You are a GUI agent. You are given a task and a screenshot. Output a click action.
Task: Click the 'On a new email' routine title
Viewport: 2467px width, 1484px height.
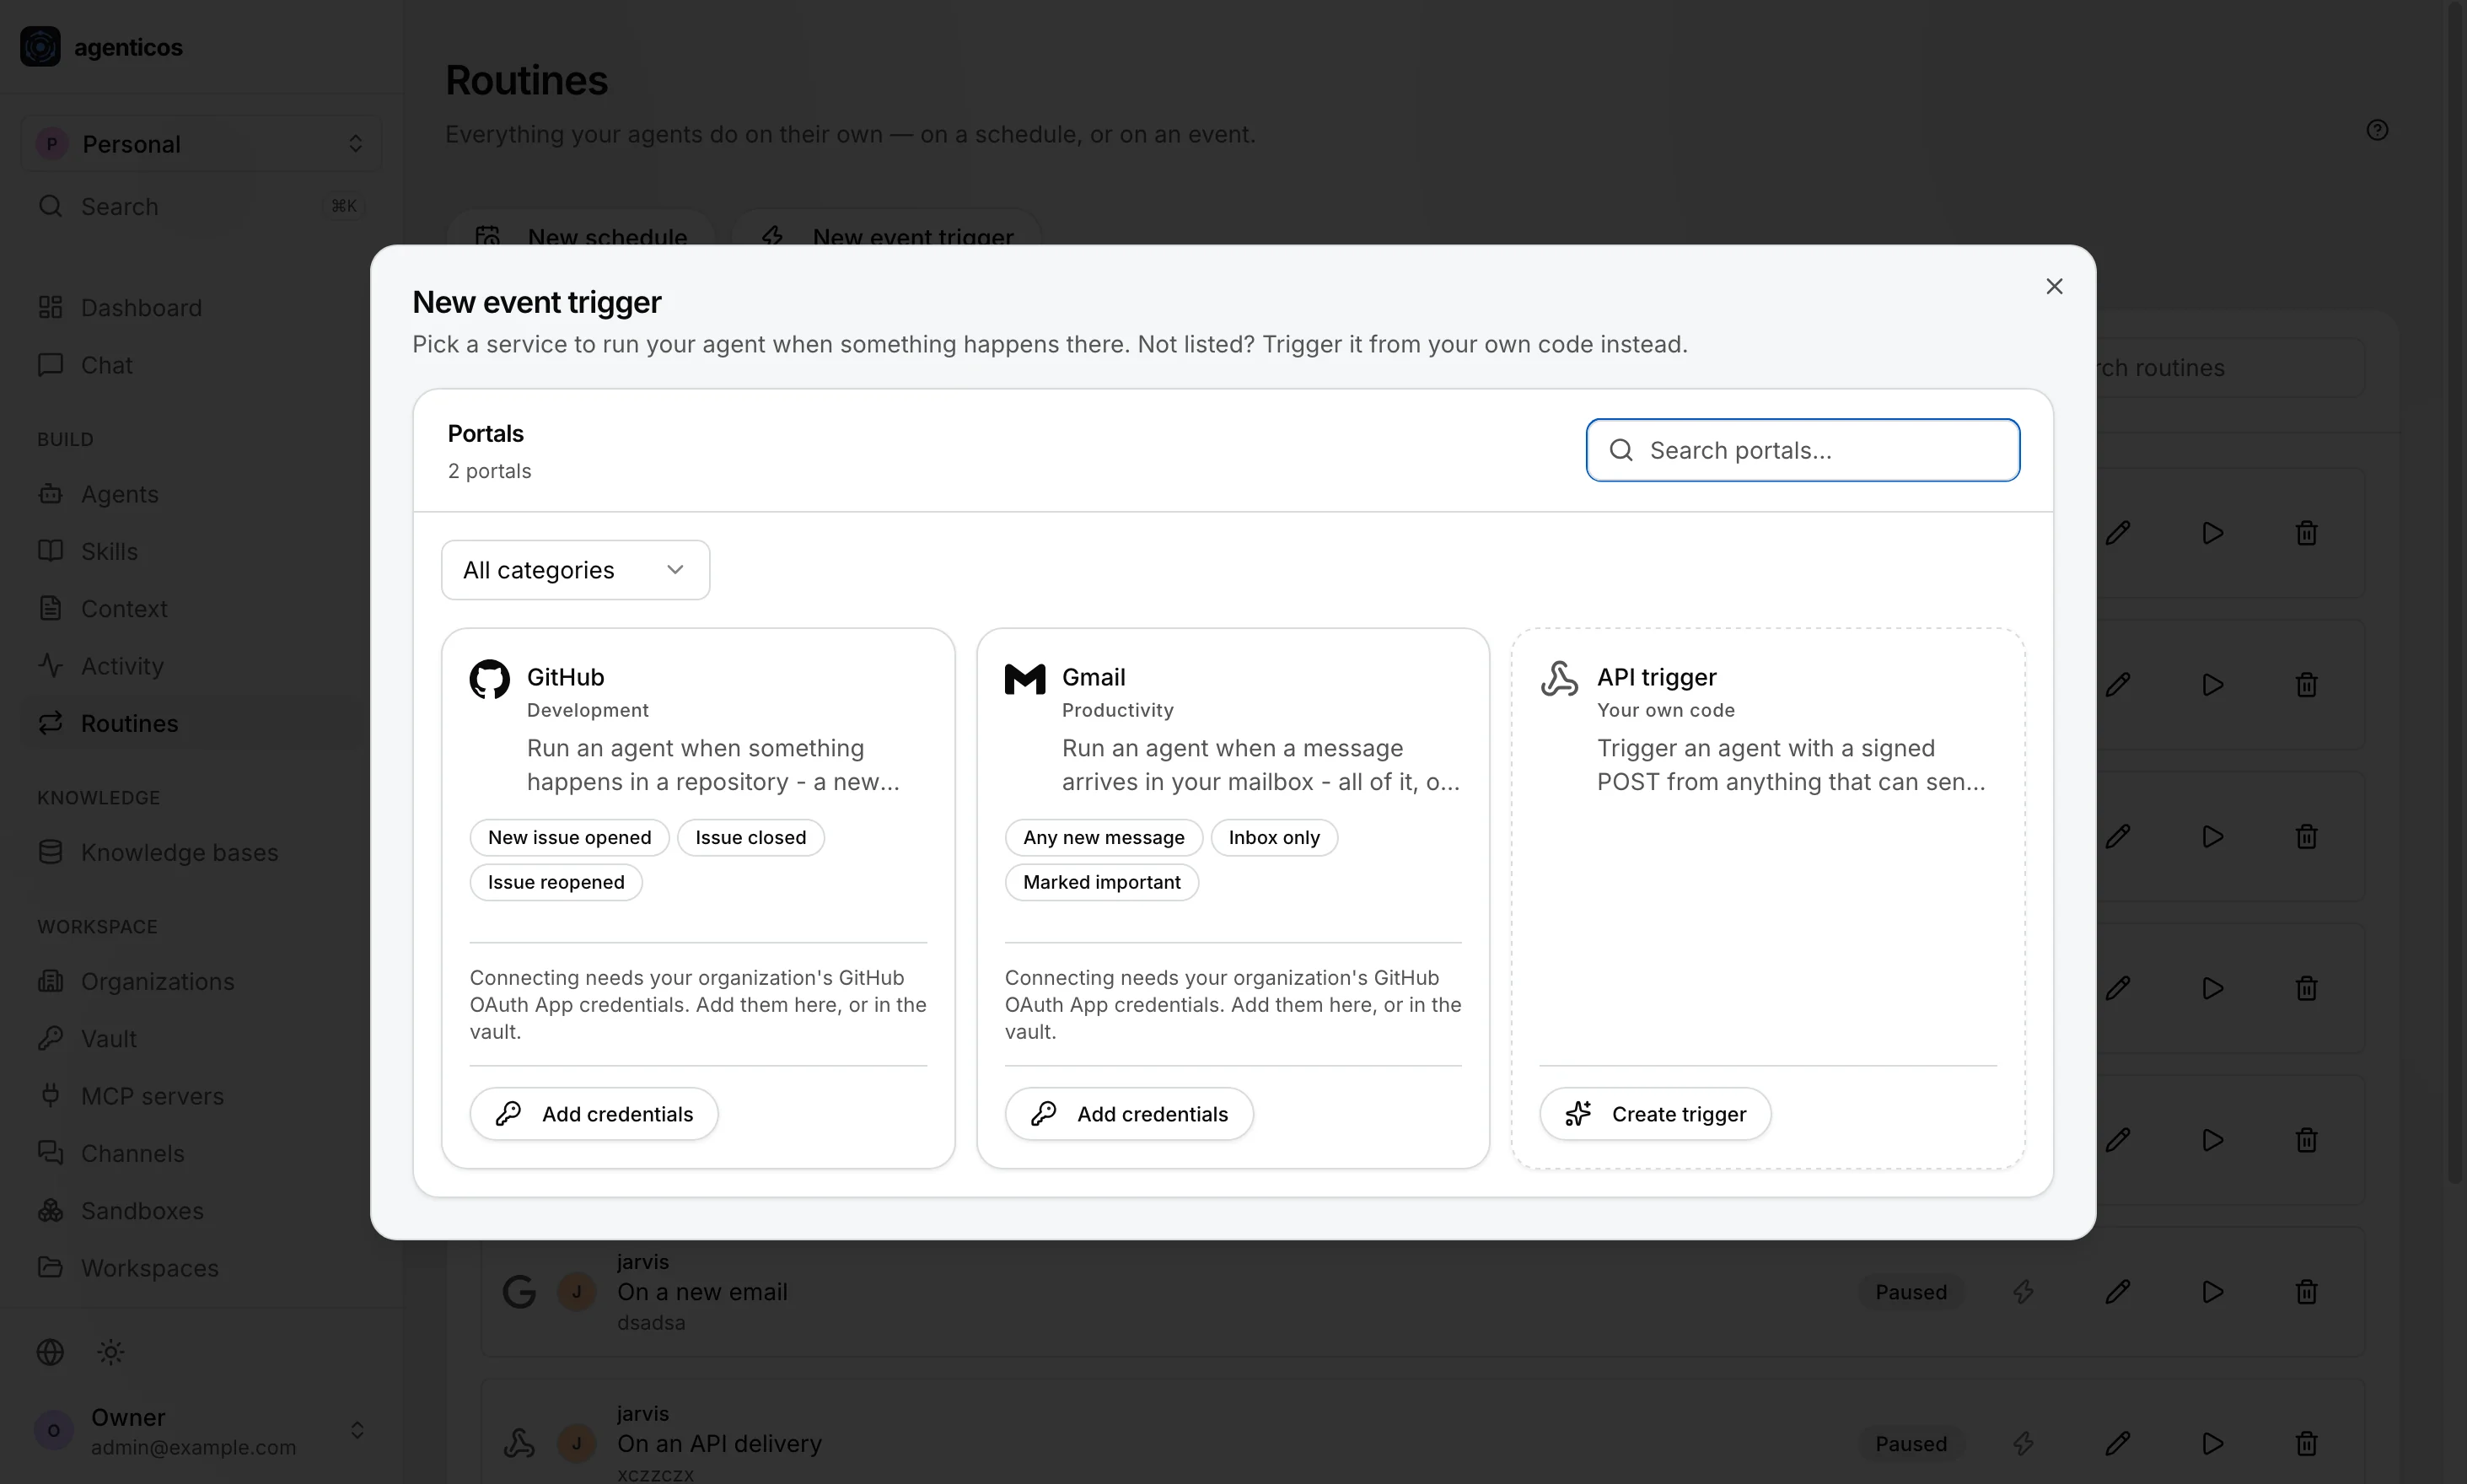[x=702, y=1292]
